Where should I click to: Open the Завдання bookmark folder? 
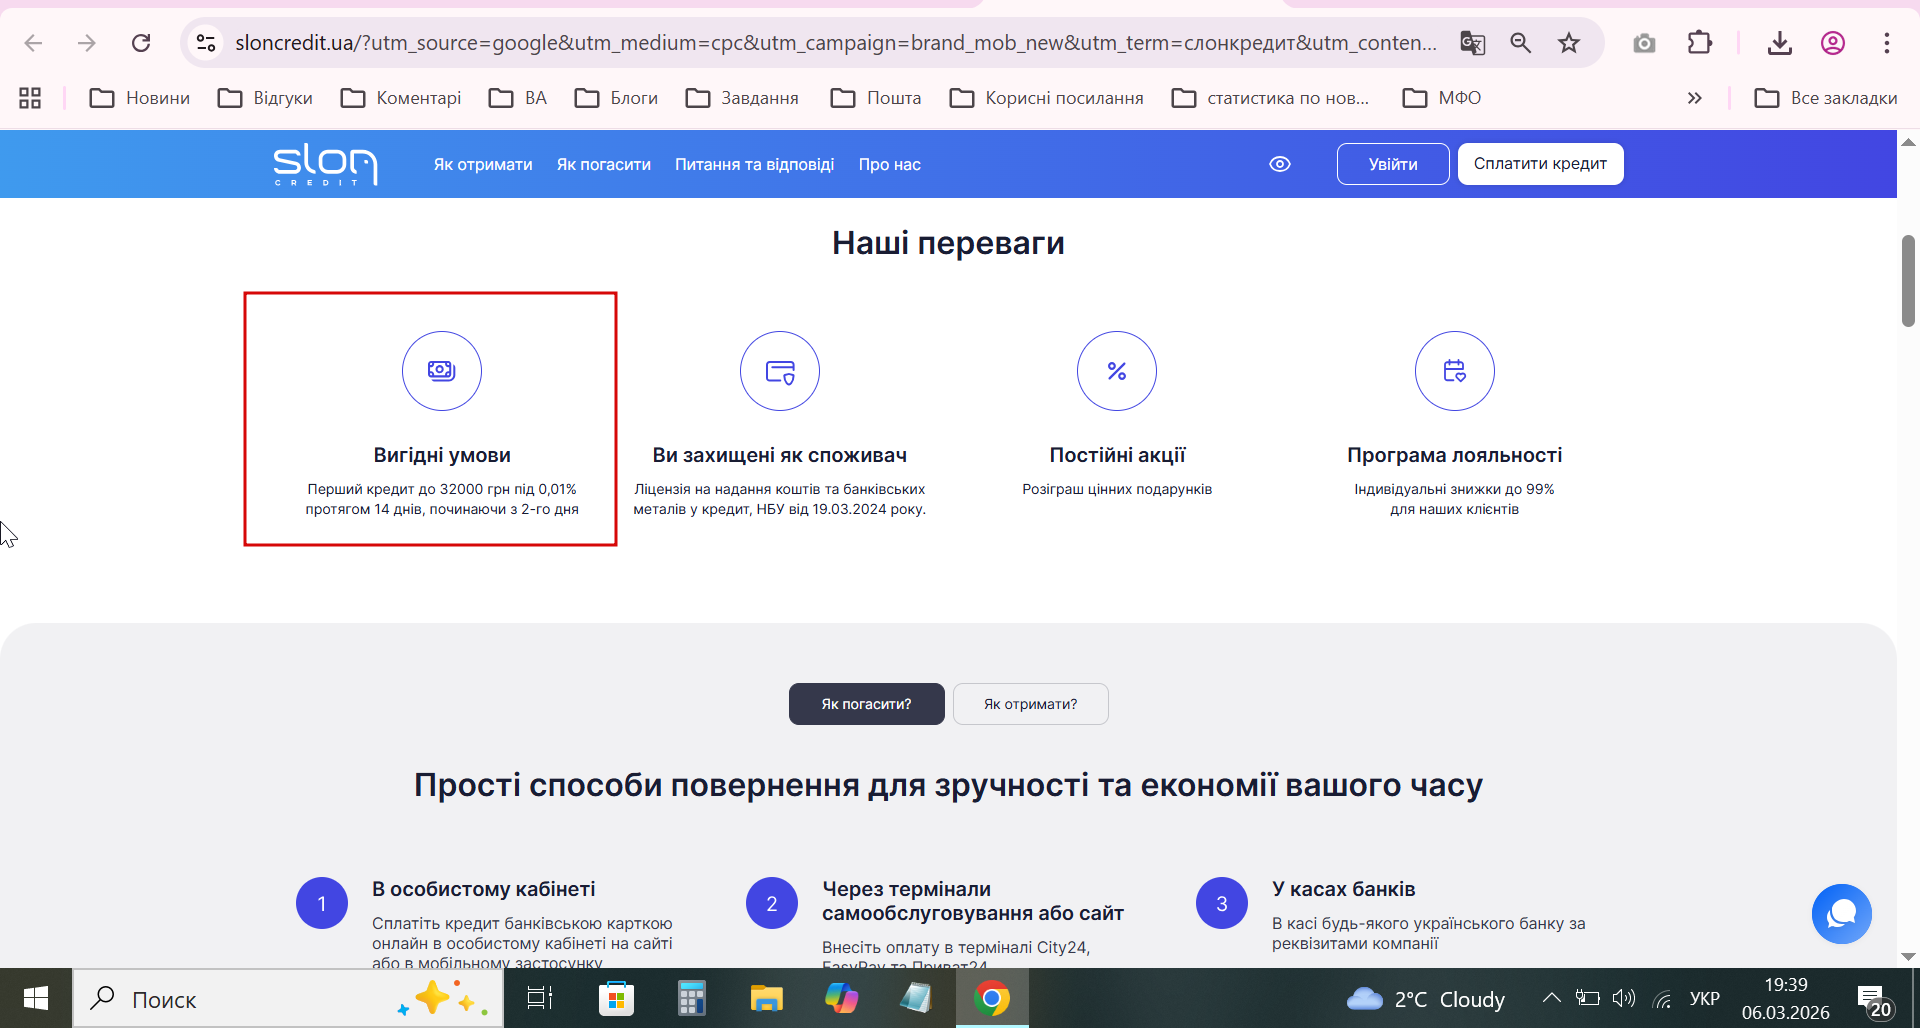click(x=742, y=98)
